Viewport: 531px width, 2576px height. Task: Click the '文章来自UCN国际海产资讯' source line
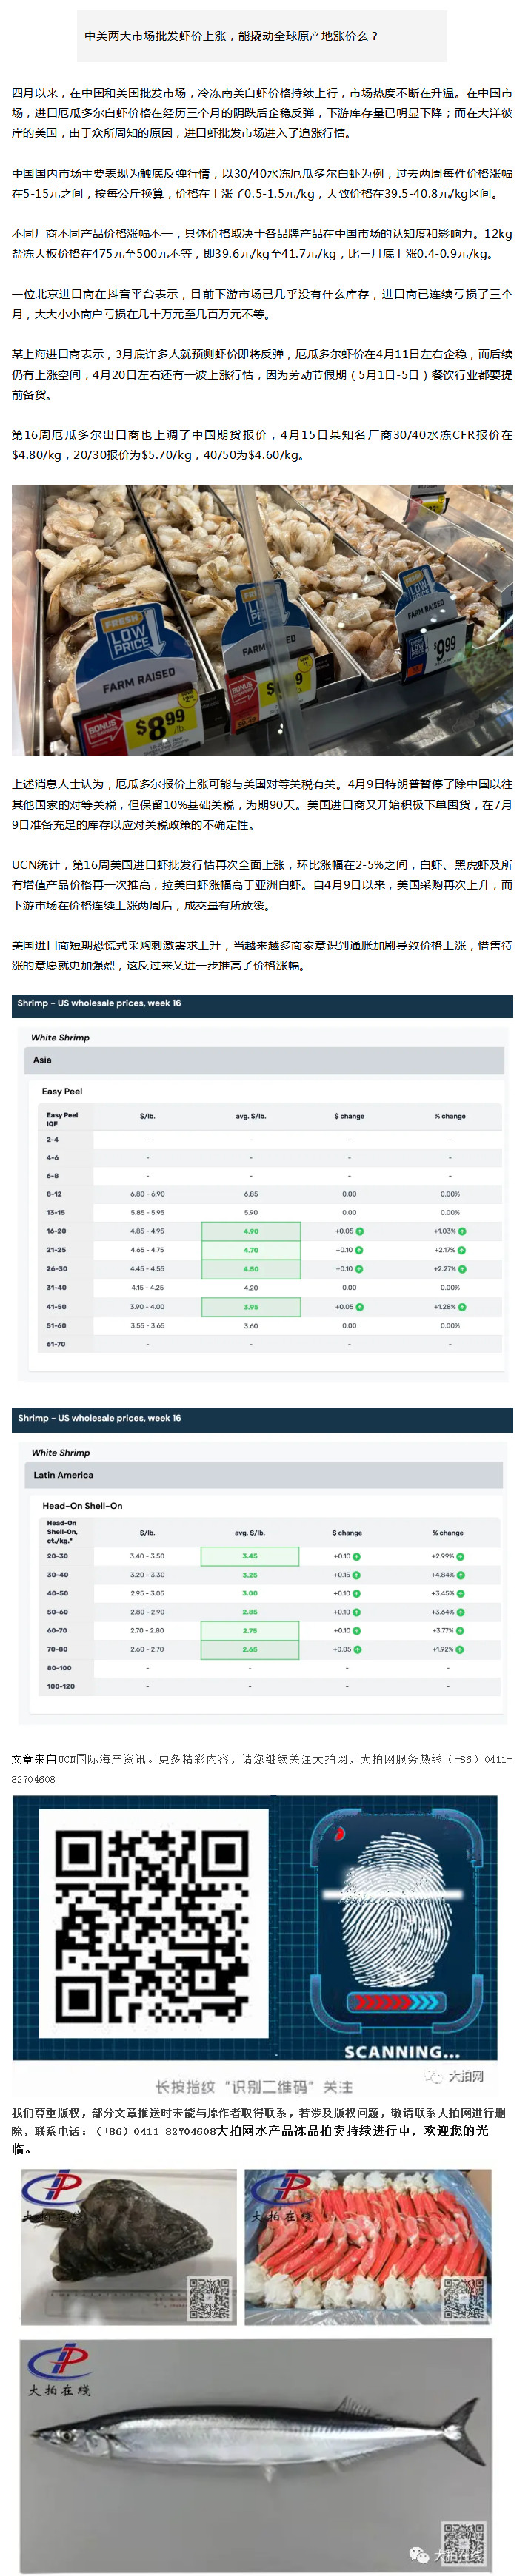pos(262,1768)
